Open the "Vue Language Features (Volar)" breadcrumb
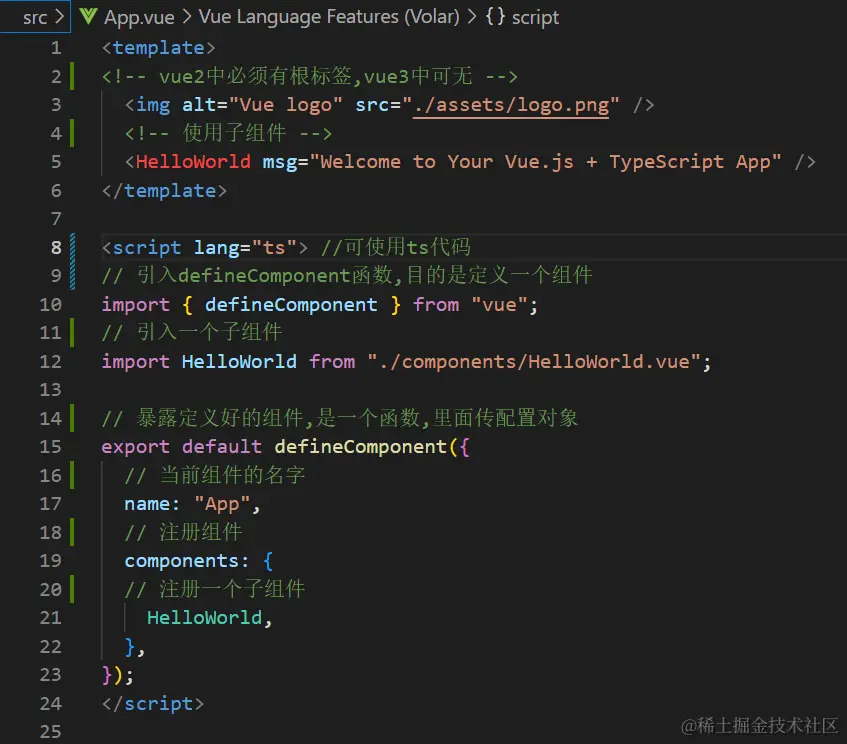This screenshot has width=847, height=744. coord(331,17)
